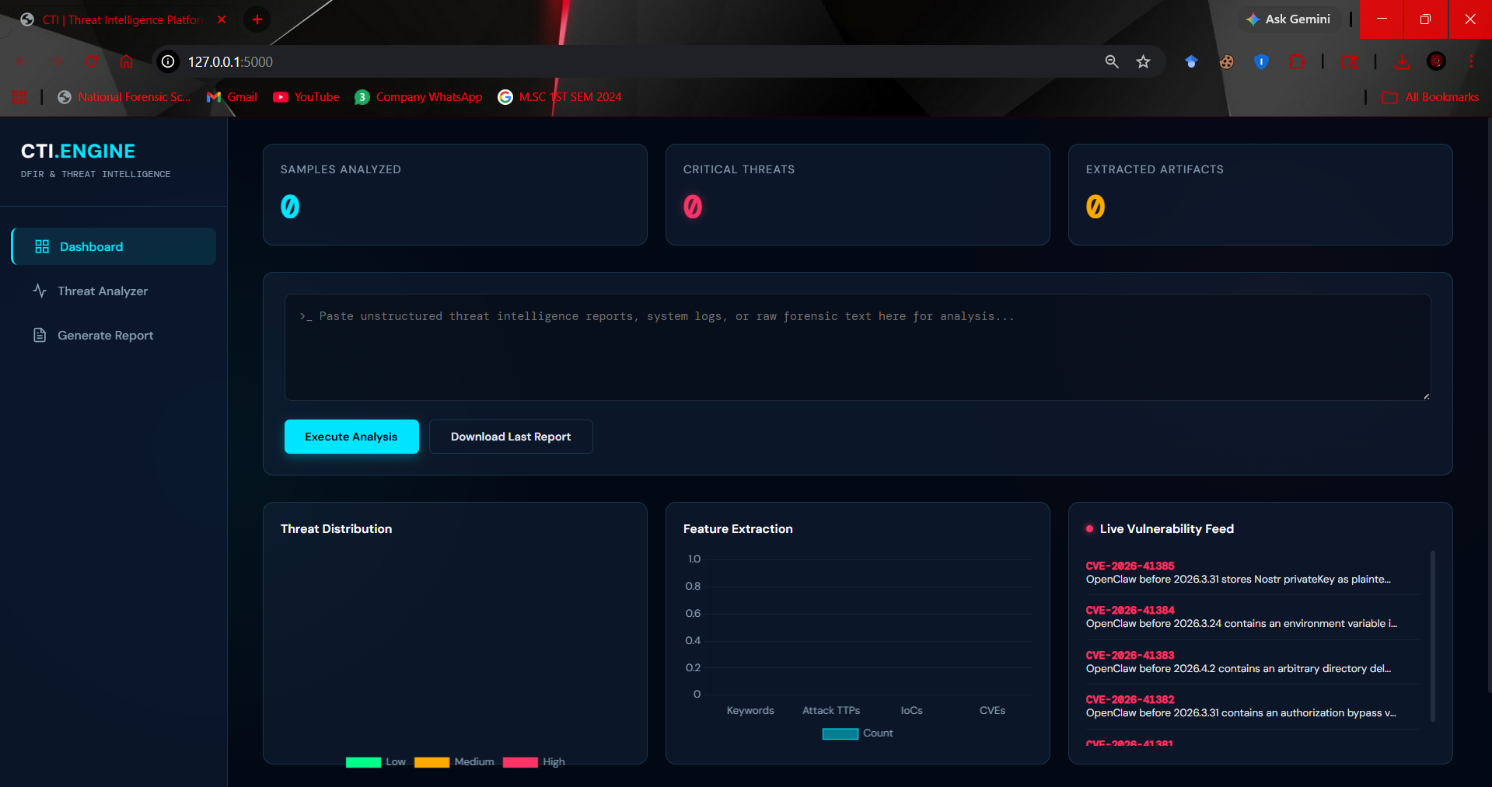Screen dimensions: 1492x787
Task: Click the Download Last Report button
Action: click(511, 437)
